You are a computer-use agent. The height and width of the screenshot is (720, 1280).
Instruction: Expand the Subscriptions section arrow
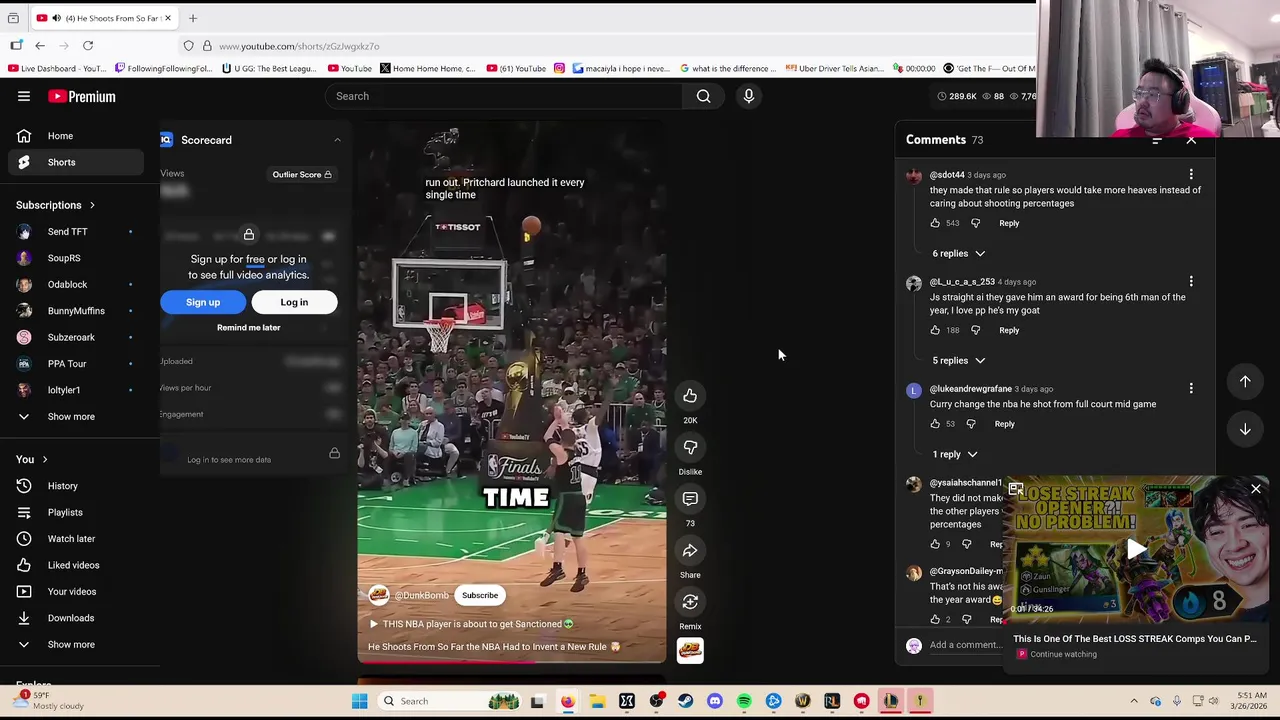click(92, 205)
